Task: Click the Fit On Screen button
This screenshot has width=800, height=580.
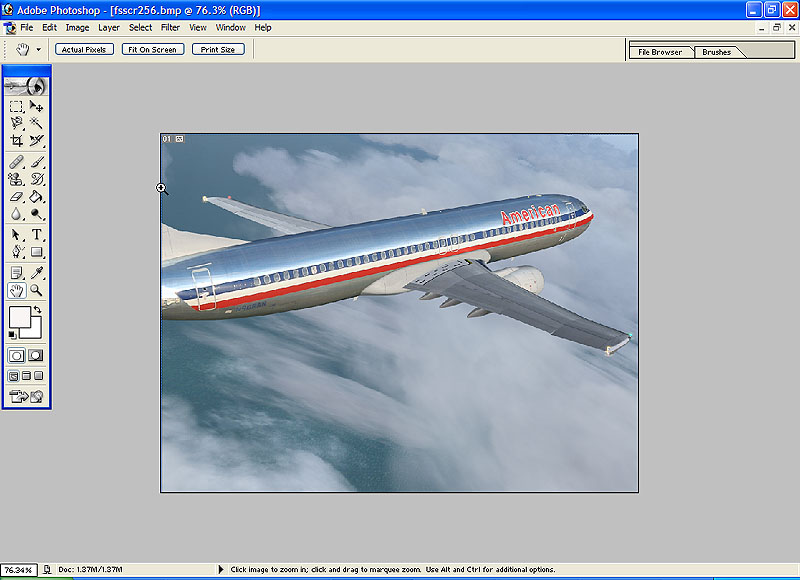Action: (153, 49)
